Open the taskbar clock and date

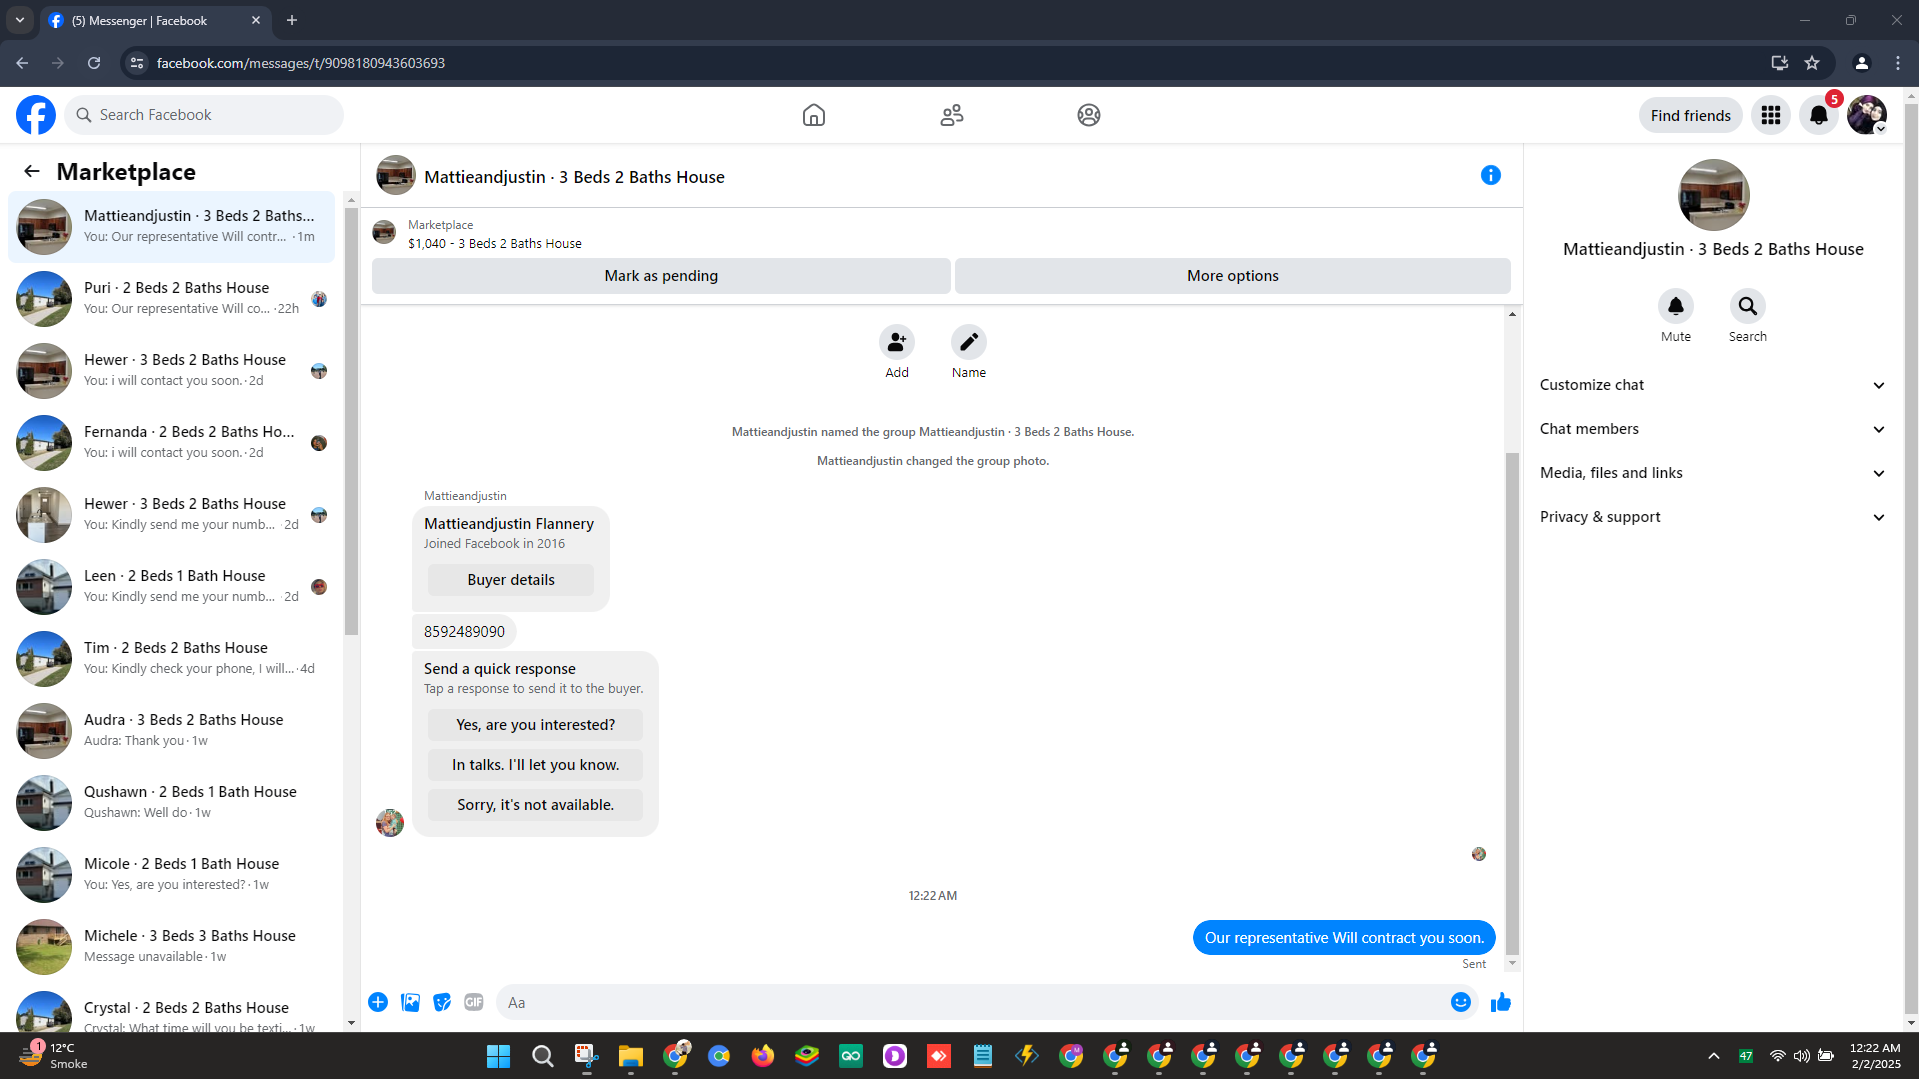1874,1056
